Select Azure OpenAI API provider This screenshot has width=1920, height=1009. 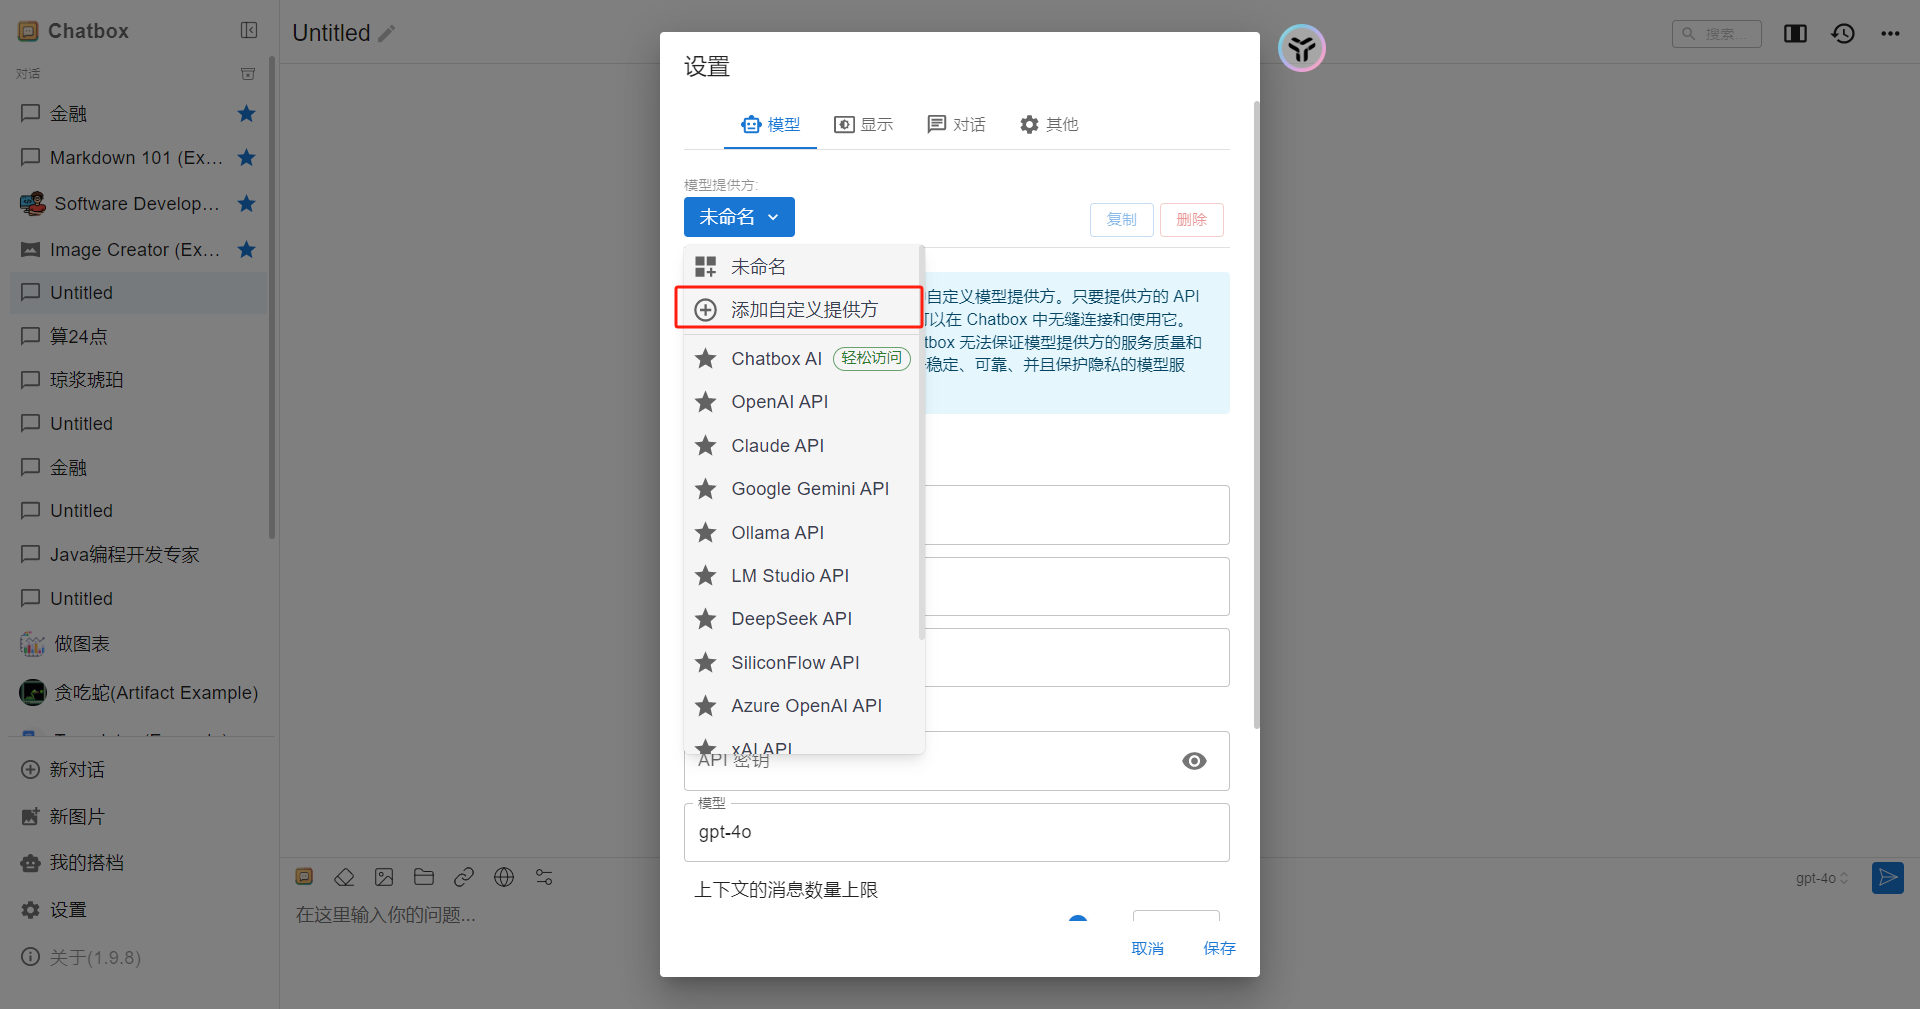click(802, 706)
